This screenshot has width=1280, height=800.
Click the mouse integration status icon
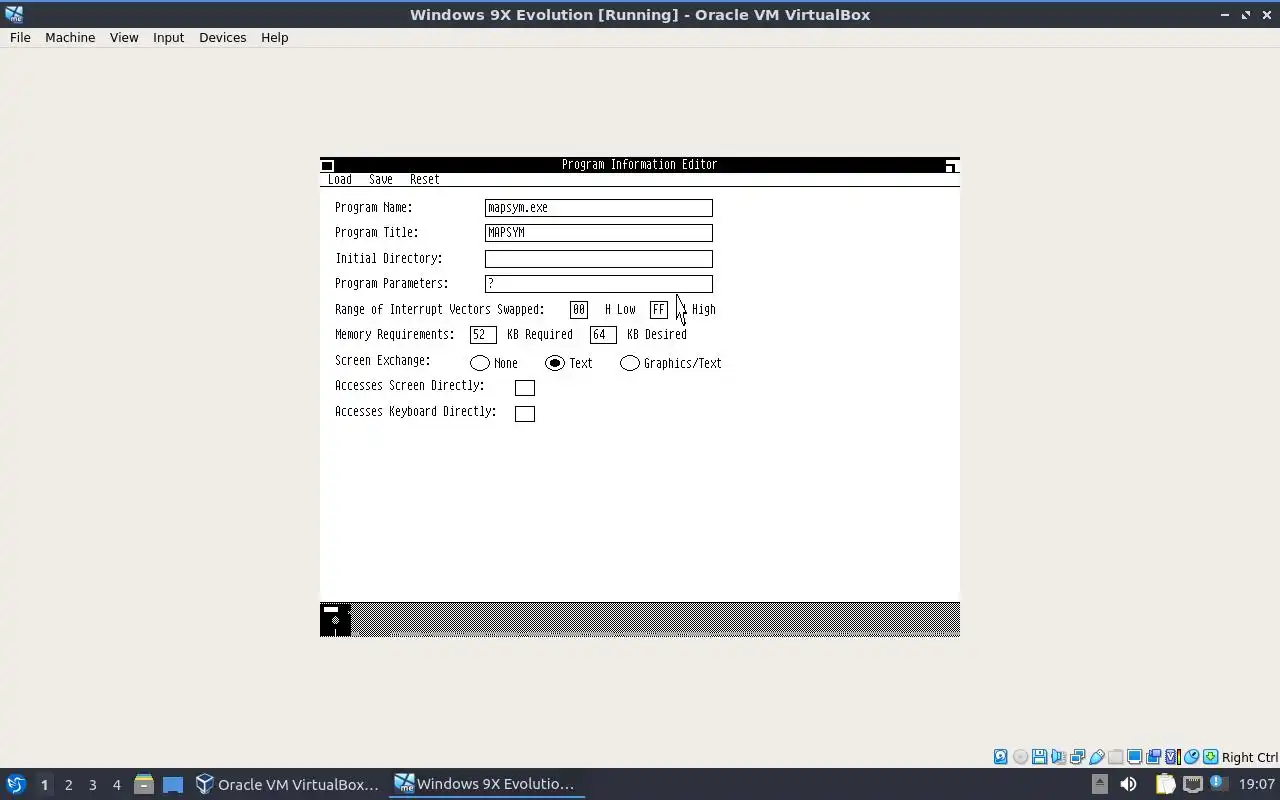point(1192,757)
